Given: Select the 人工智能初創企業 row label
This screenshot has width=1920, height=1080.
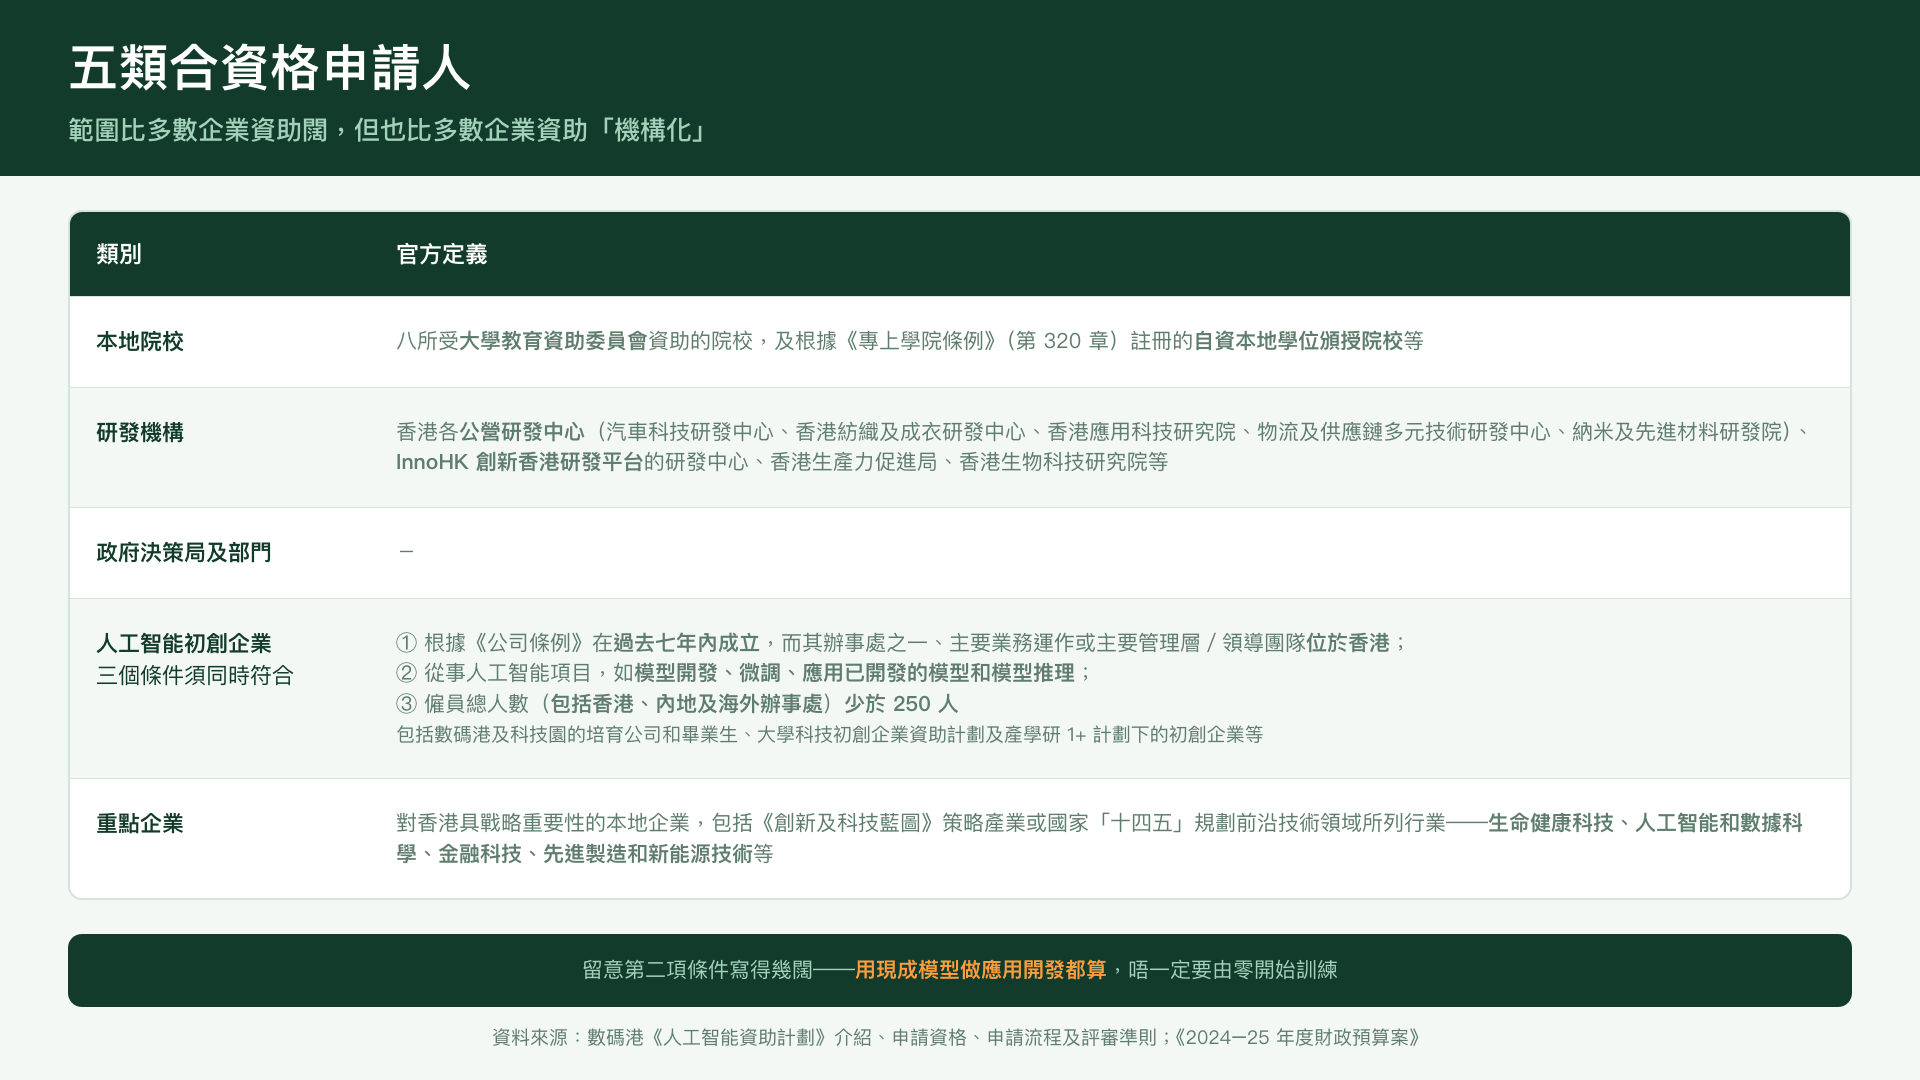Looking at the screenshot, I should (183, 643).
